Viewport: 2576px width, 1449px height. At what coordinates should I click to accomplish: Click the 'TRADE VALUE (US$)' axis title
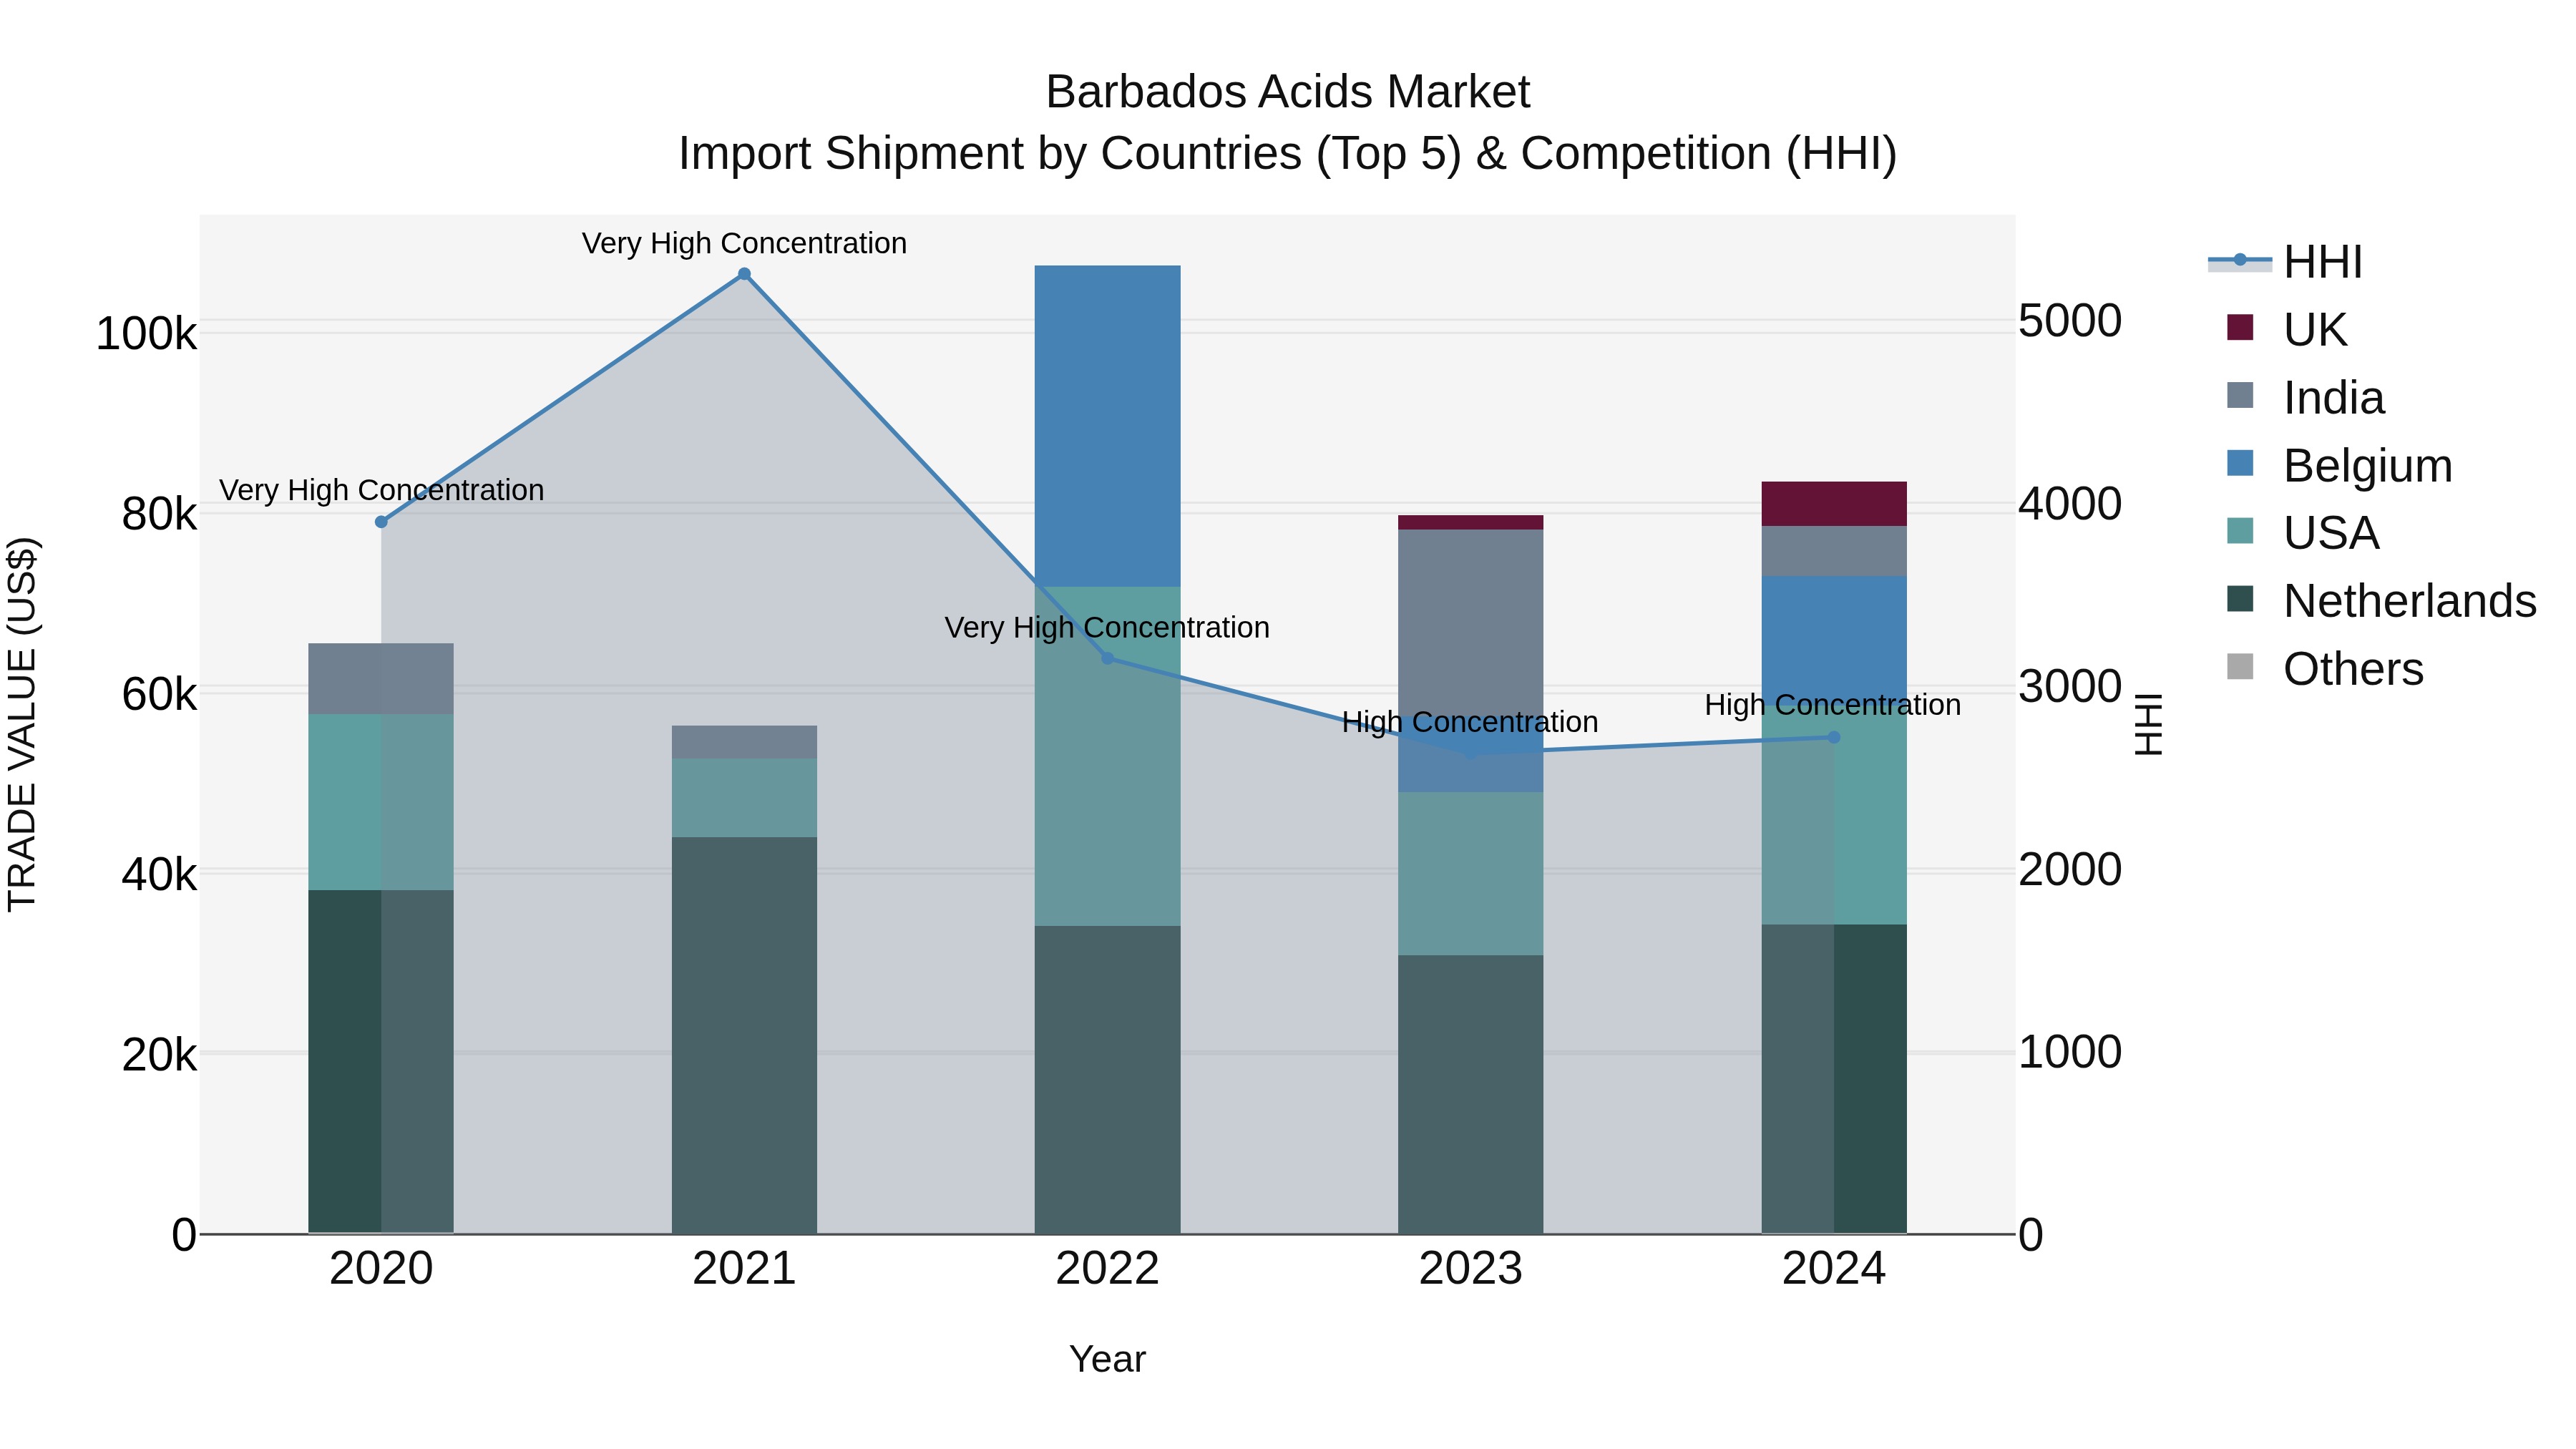pos(22,724)
